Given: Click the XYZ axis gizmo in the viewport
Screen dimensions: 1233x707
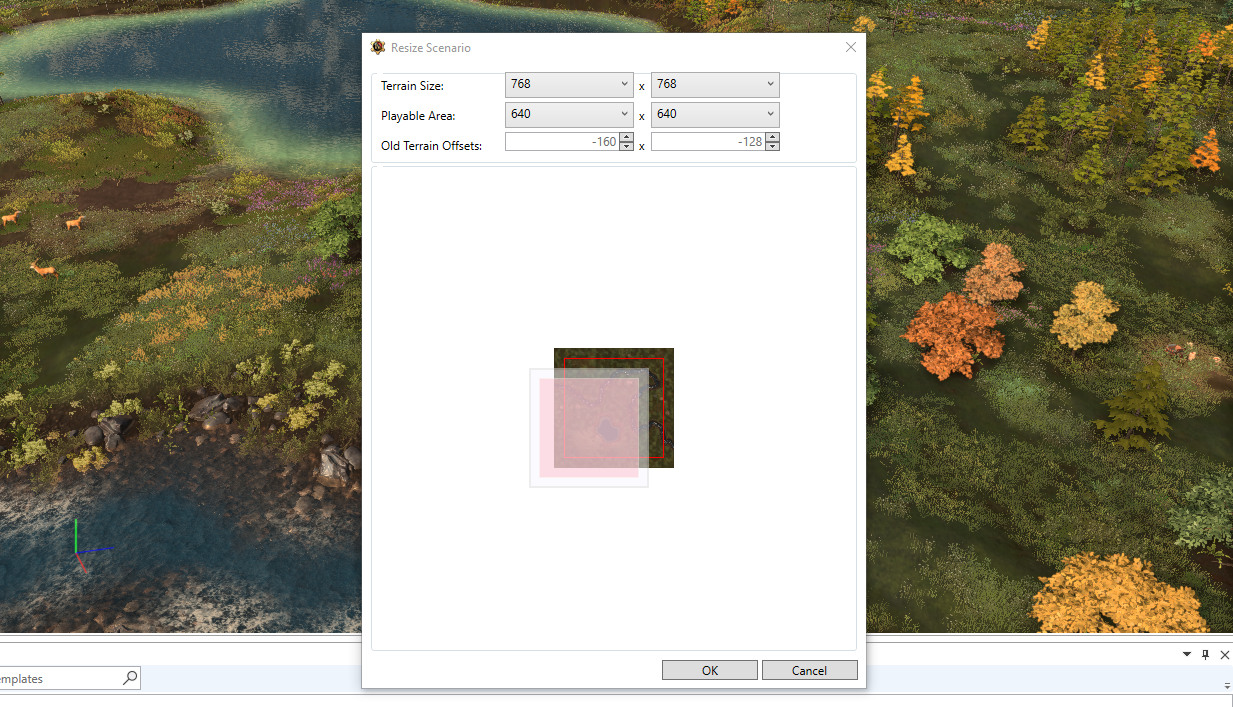Looking at the screenshot, I should tap(88, 547).
